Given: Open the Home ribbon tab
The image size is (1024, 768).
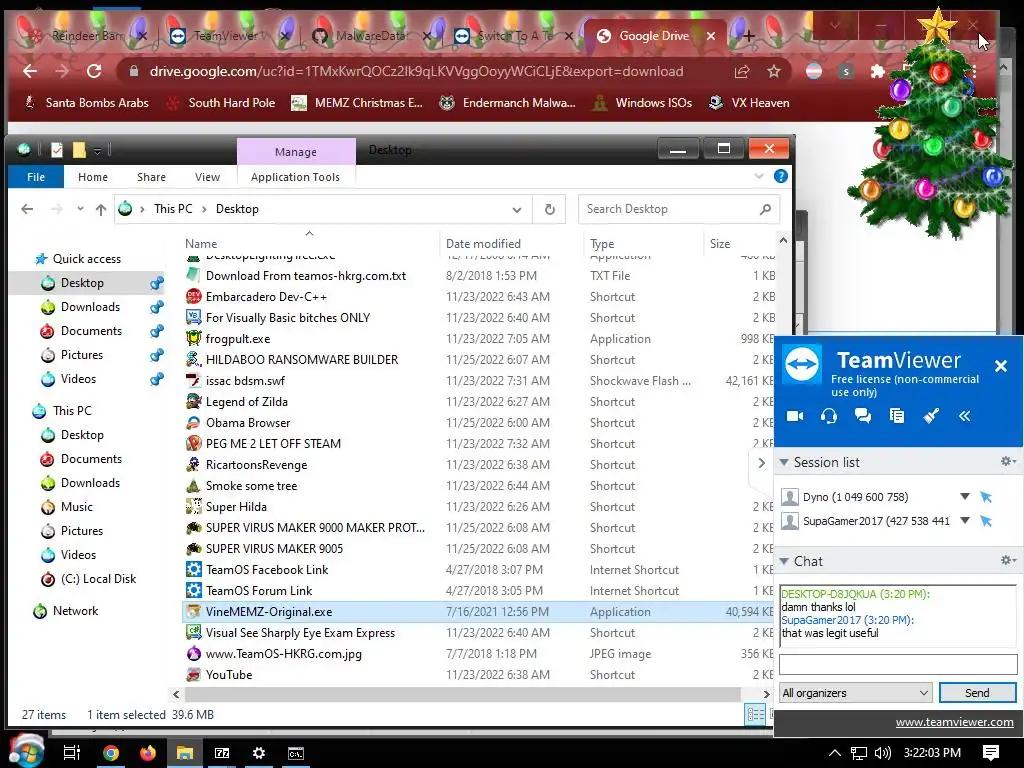Looking at the screenshot, I should tap(93, 177).
